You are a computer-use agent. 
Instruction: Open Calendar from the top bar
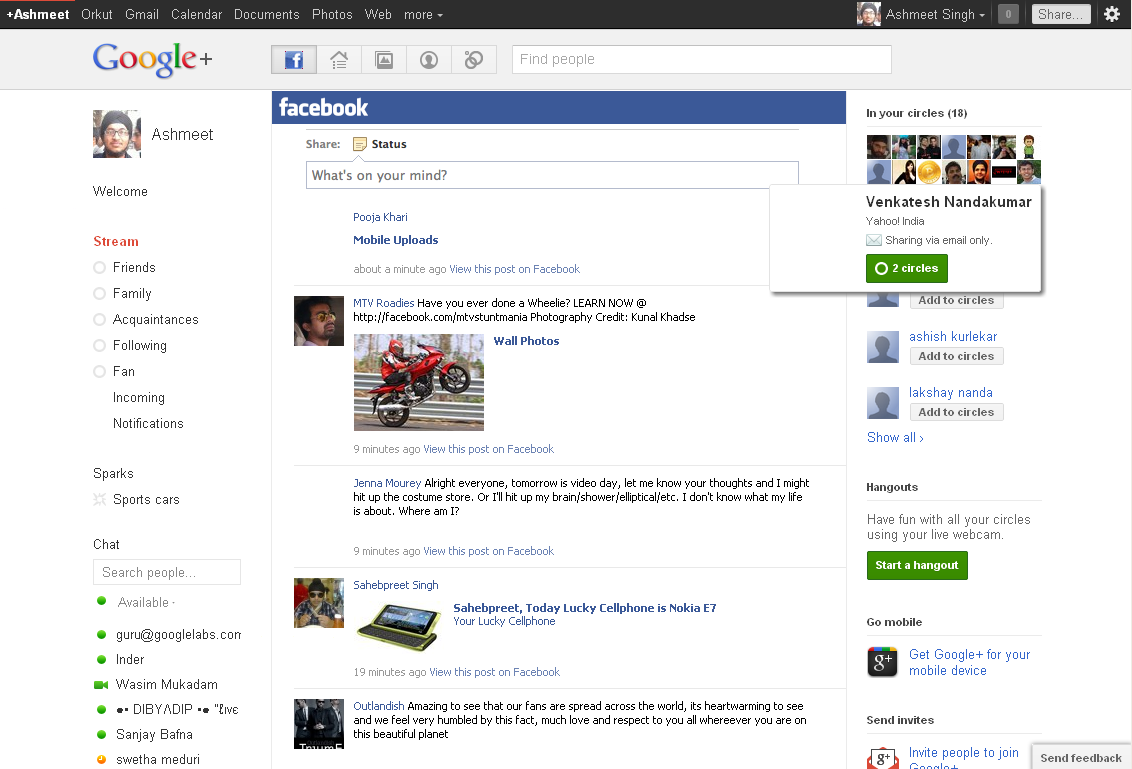click(196, 14)
